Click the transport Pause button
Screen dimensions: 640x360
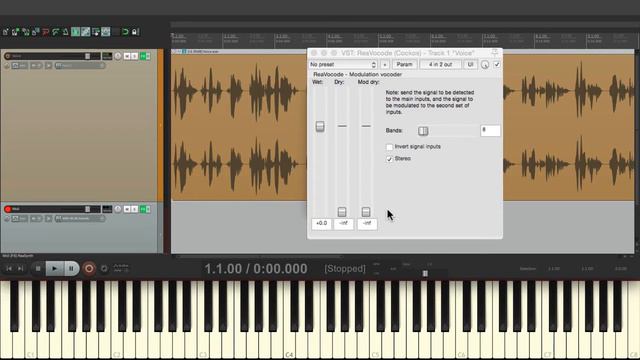pyautogui.click(x=71, y=269)
